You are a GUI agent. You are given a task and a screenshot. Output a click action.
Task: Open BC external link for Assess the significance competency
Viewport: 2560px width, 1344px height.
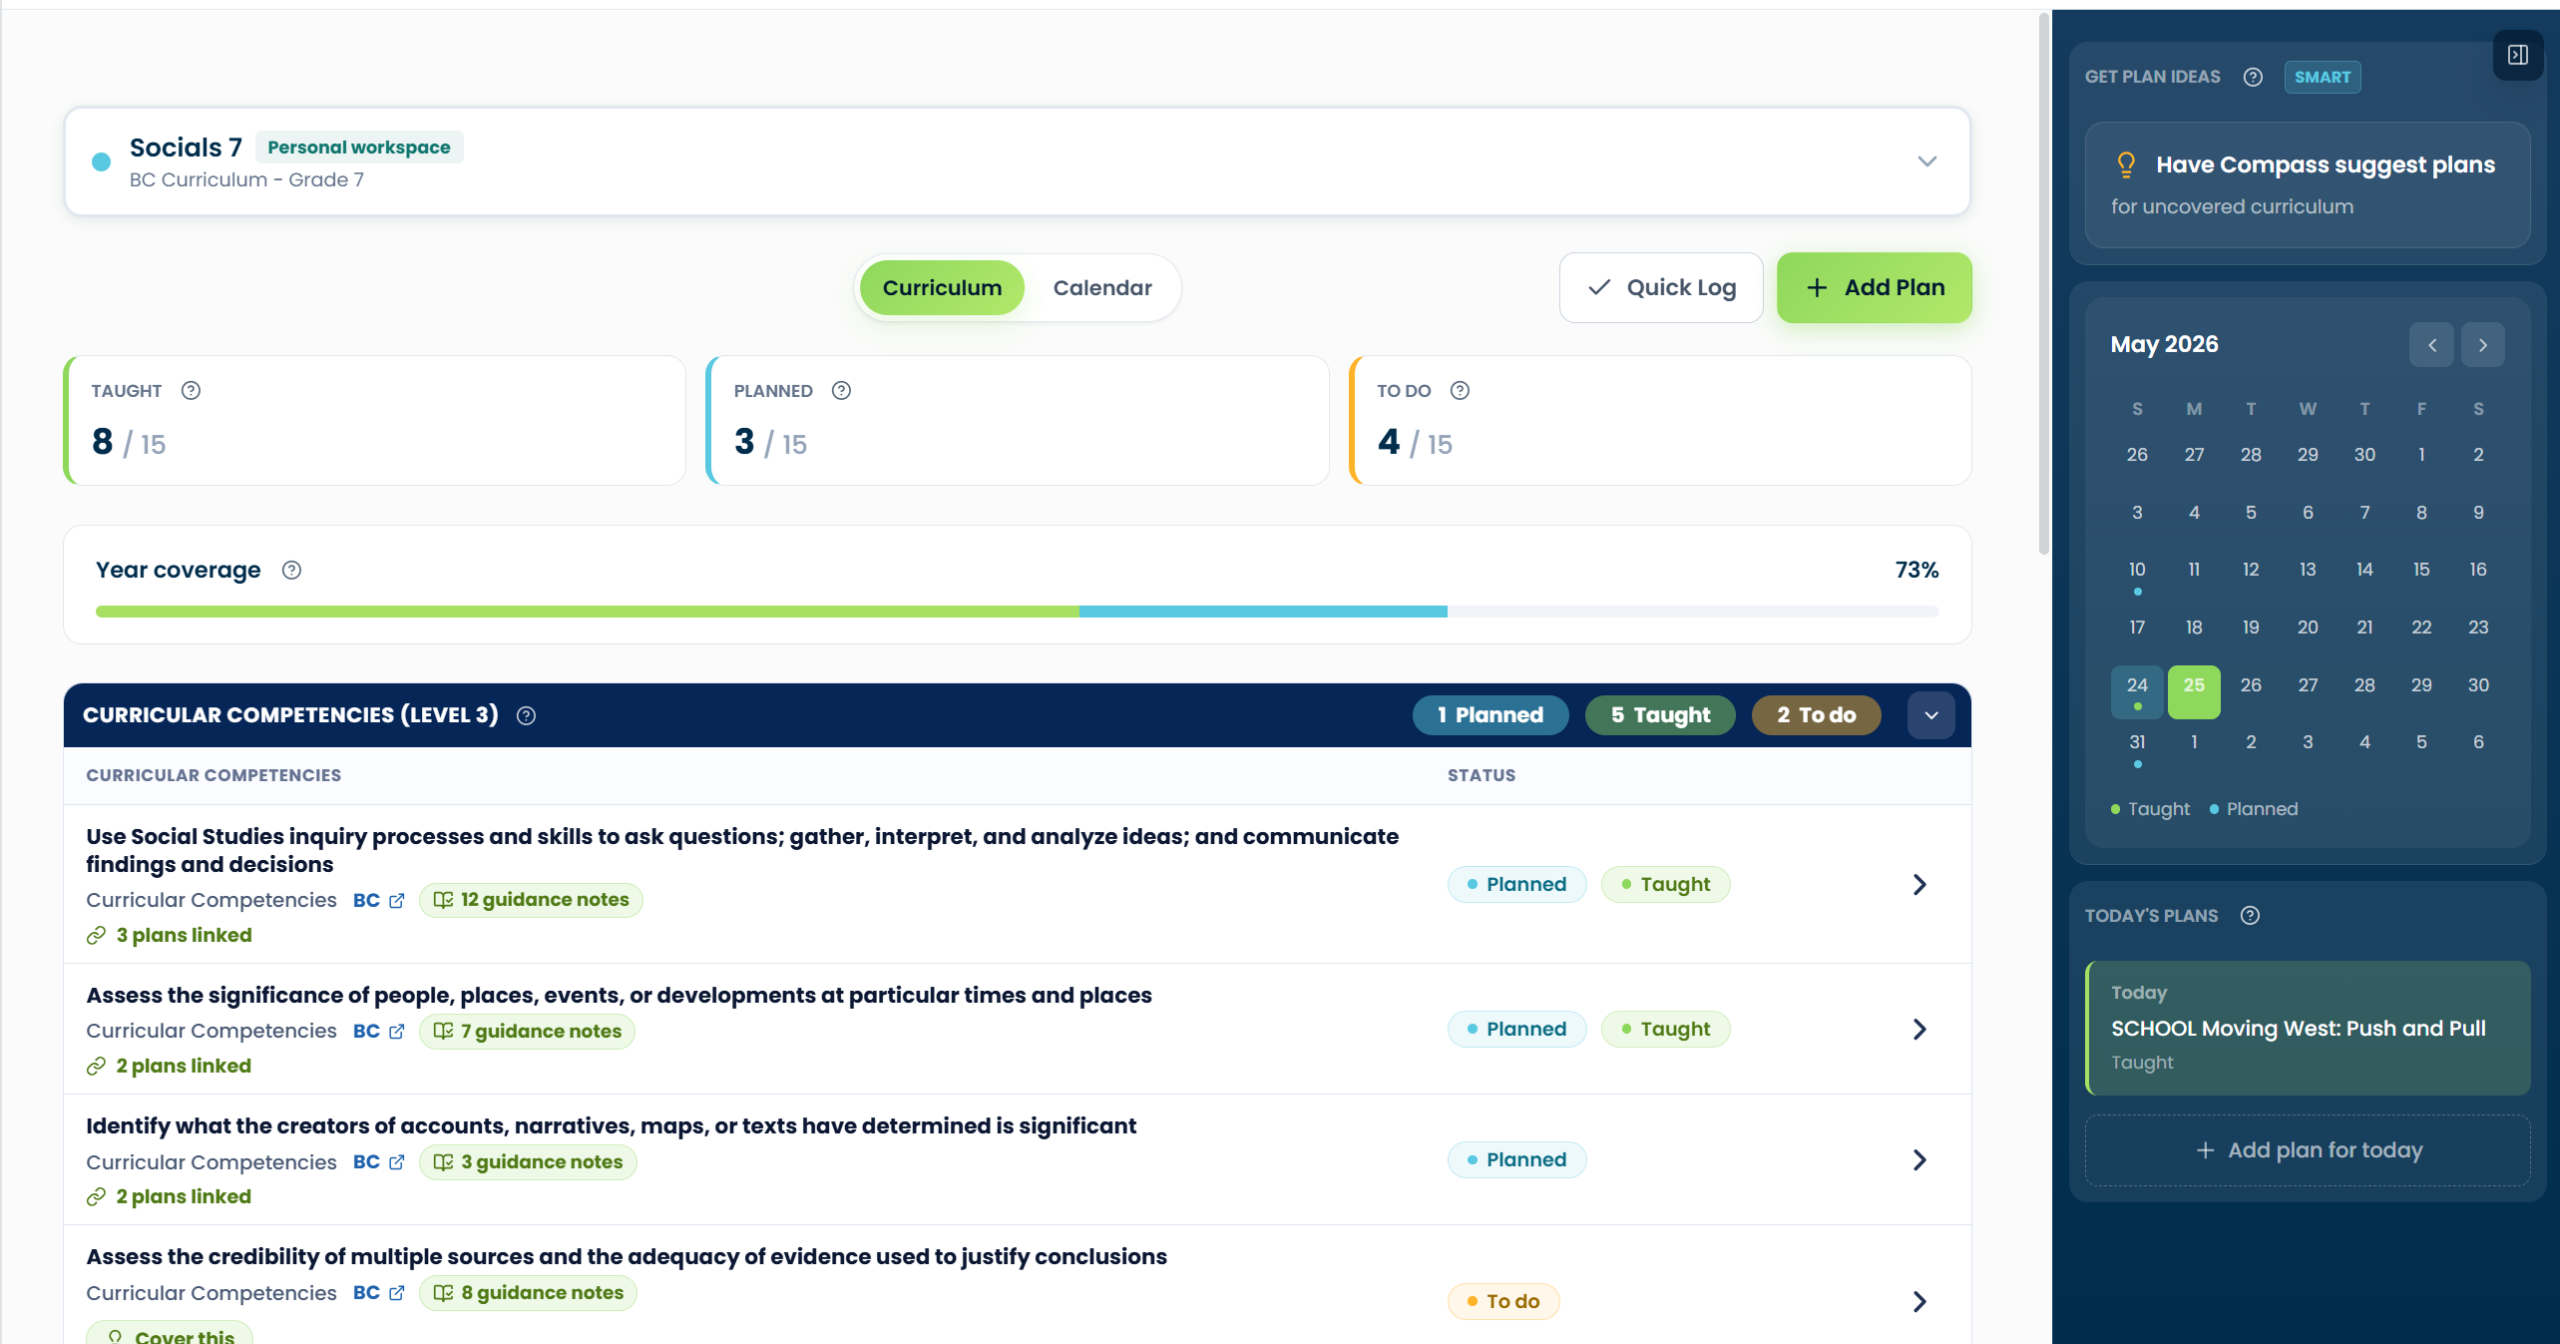378,1032
